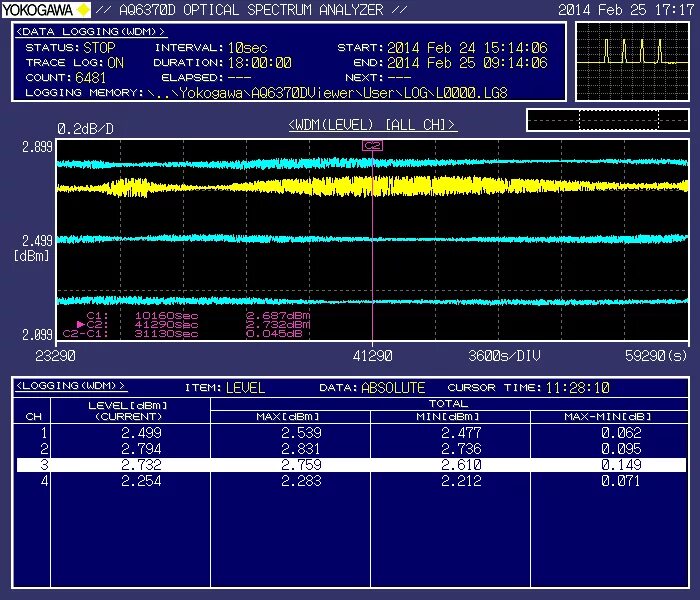Click the logging memory file path
Image resolution: width=700 pixels, height=600 pixels.
(x=327, y=93)
